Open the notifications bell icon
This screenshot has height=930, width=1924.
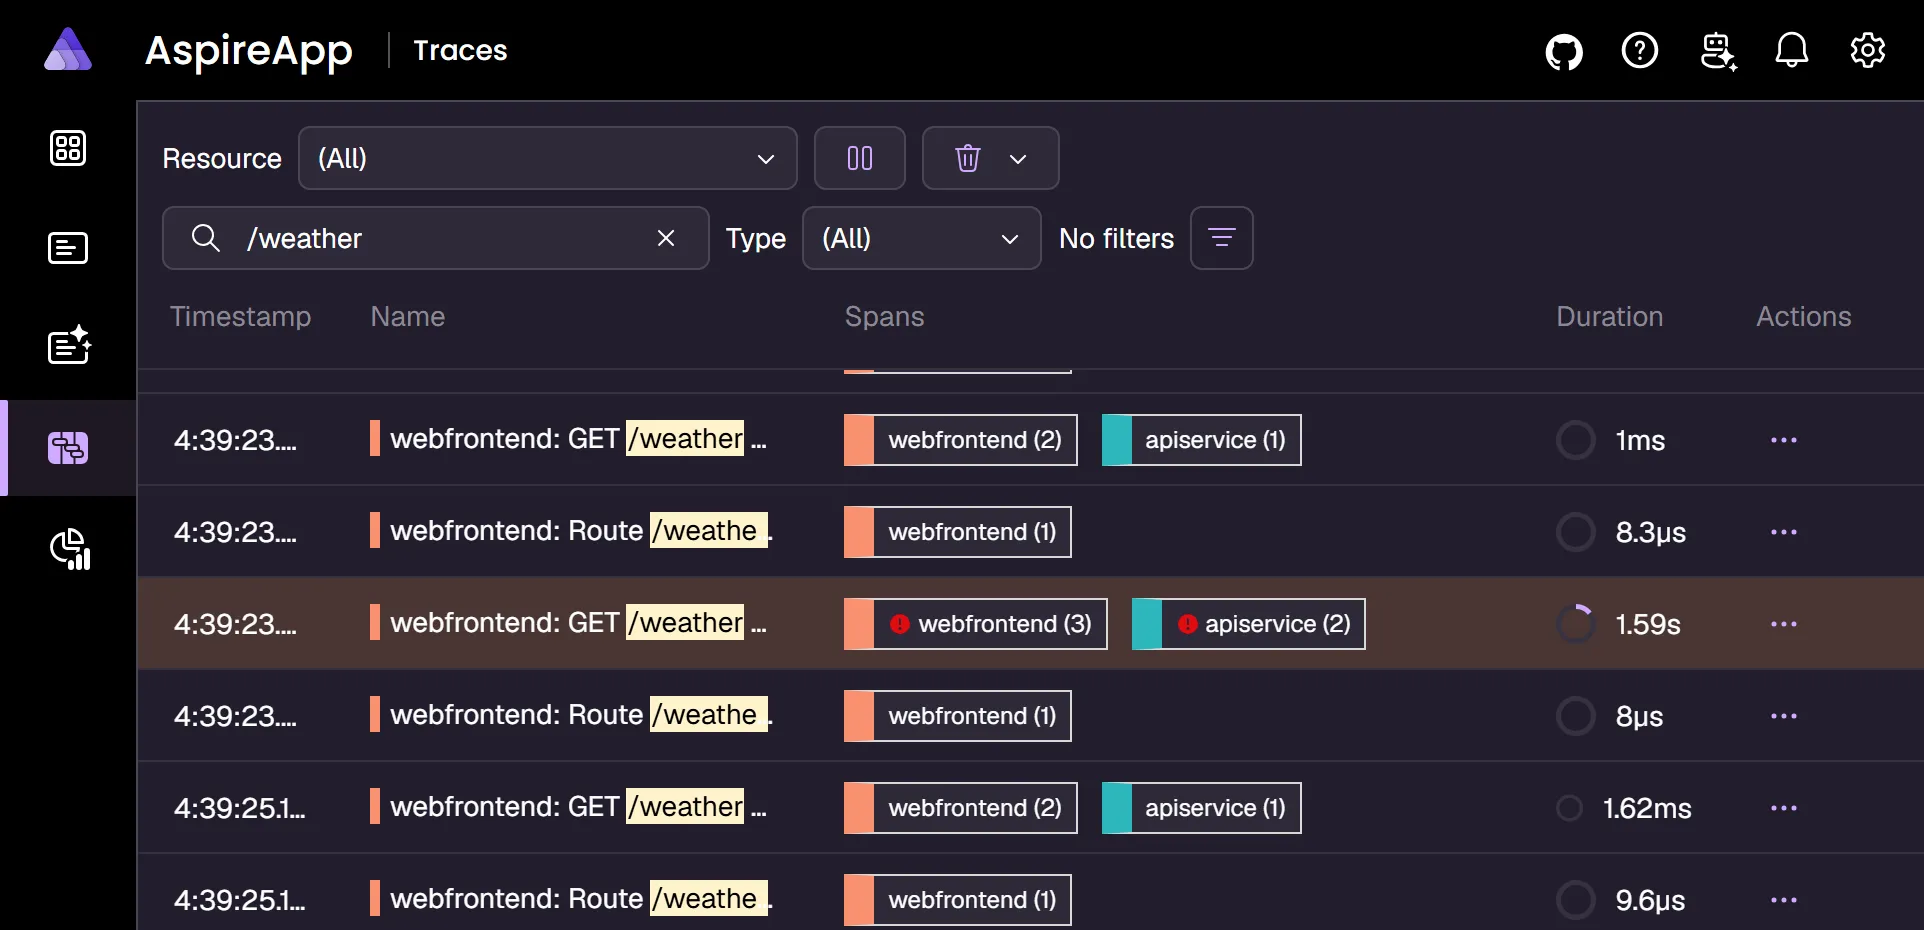(x=1792, y=50)
